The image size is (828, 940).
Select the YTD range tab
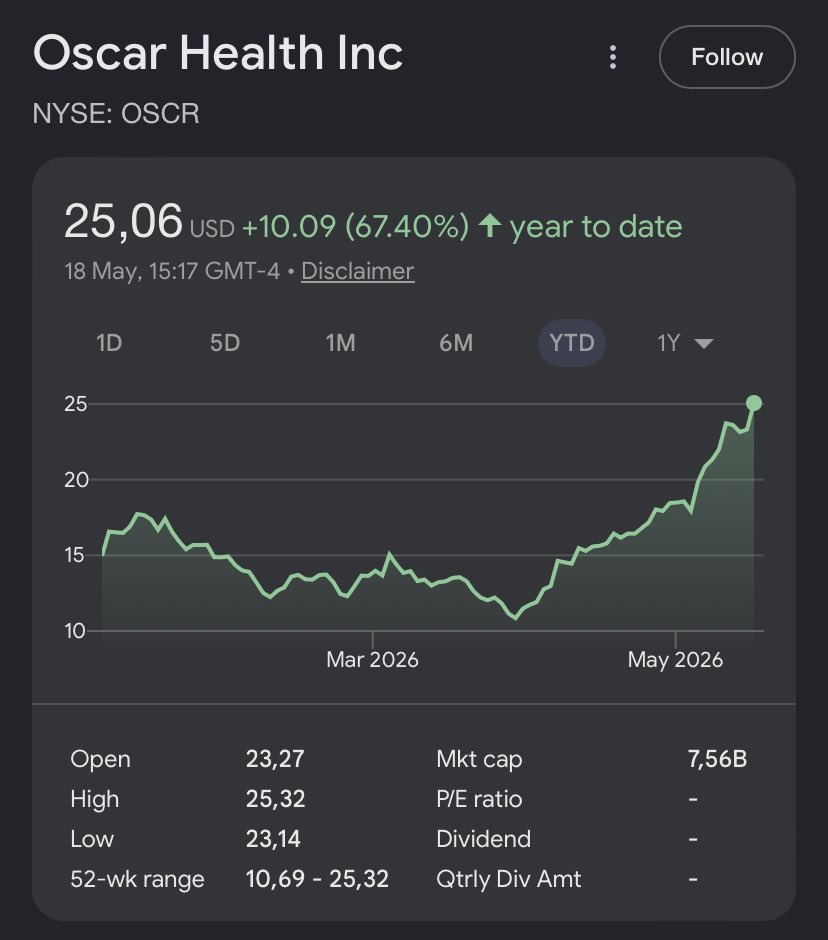pos(572,343)
